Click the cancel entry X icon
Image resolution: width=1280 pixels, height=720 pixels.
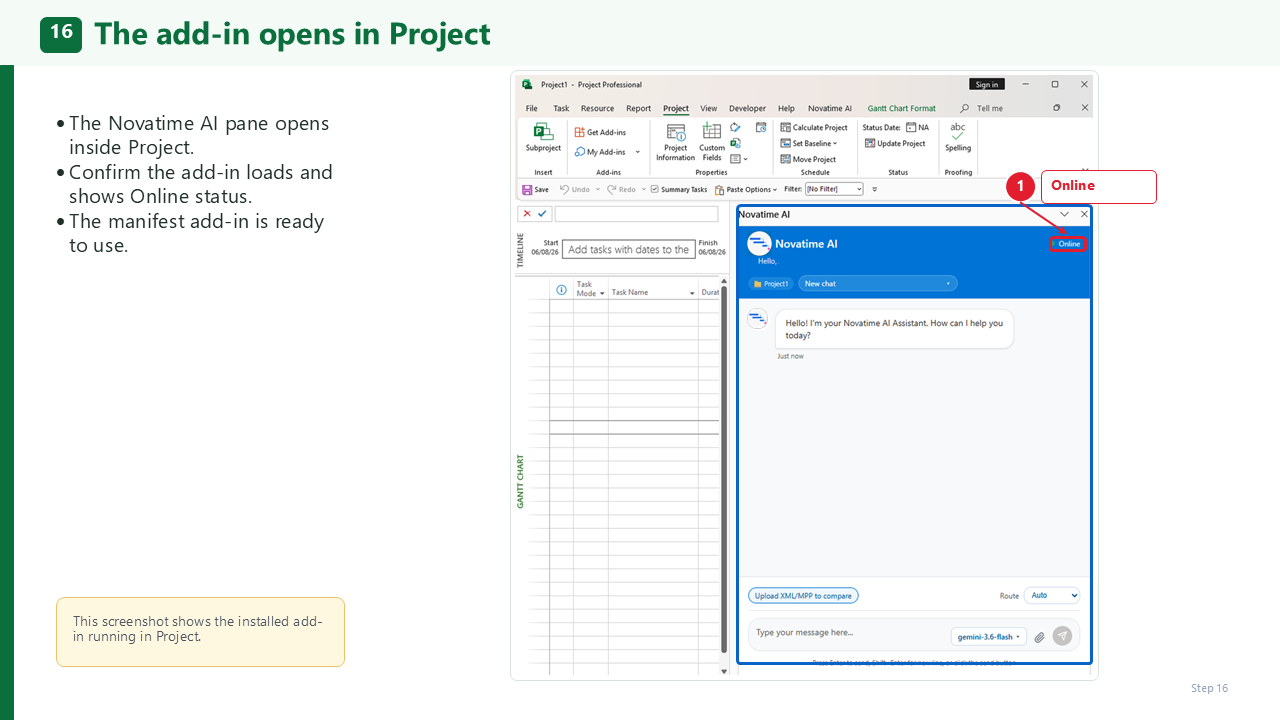pos(527,213)
